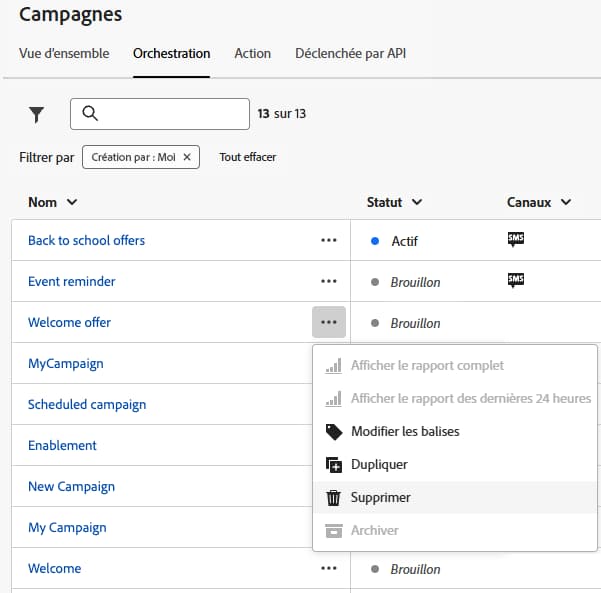Click the SMS channel icon for Back to school offers

click(516, 239)
